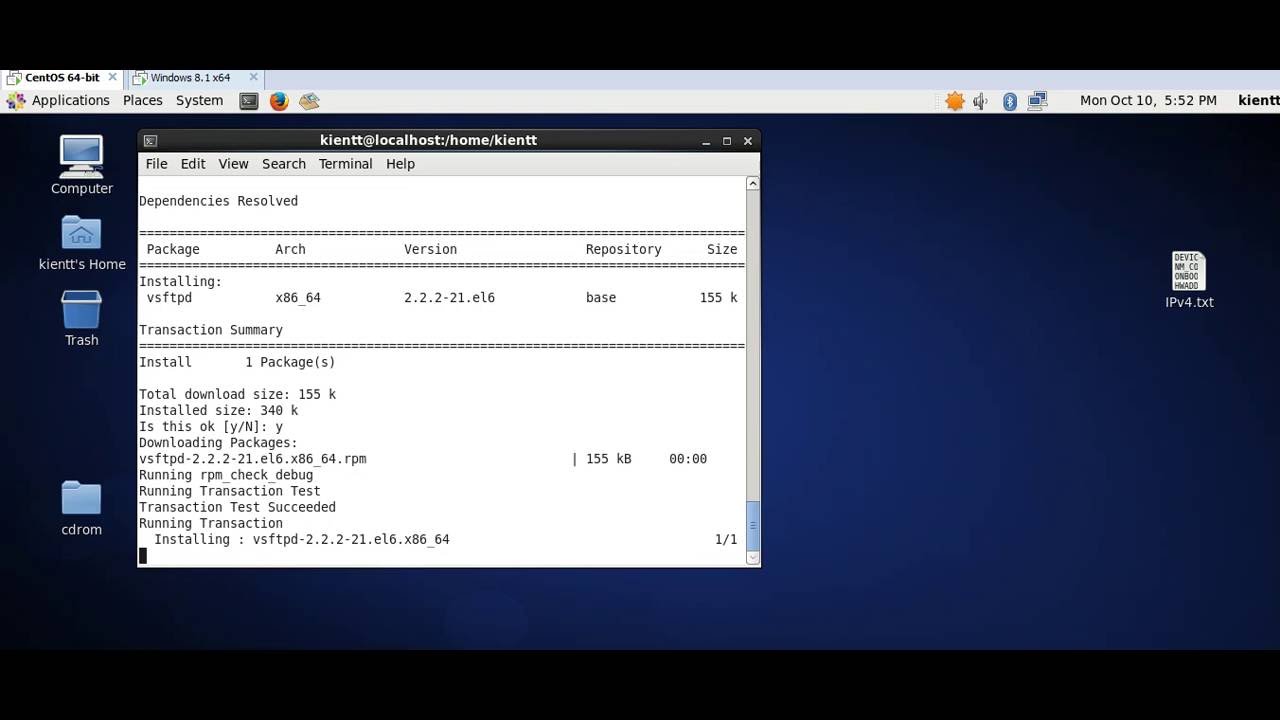Click the vsftpd-2.2.2-21.el6.x86_64.rpm filename

click(253, 459)
